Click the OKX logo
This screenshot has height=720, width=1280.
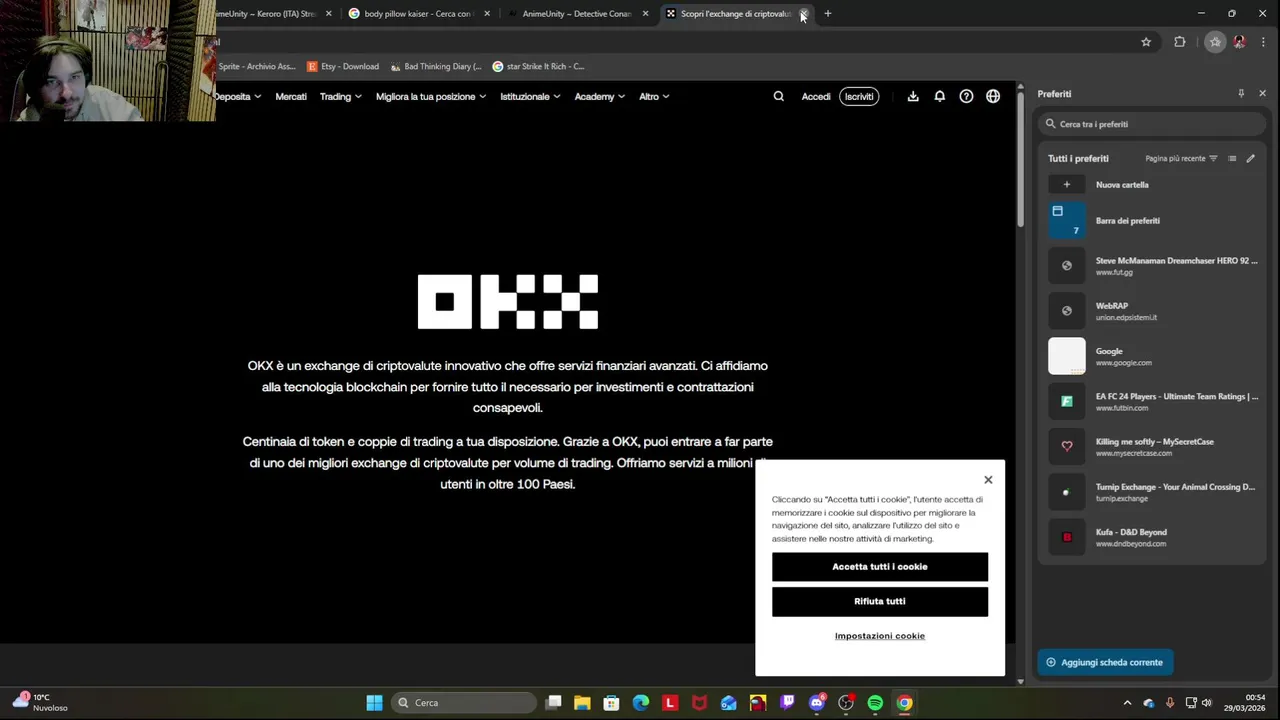tap(508, 302)
